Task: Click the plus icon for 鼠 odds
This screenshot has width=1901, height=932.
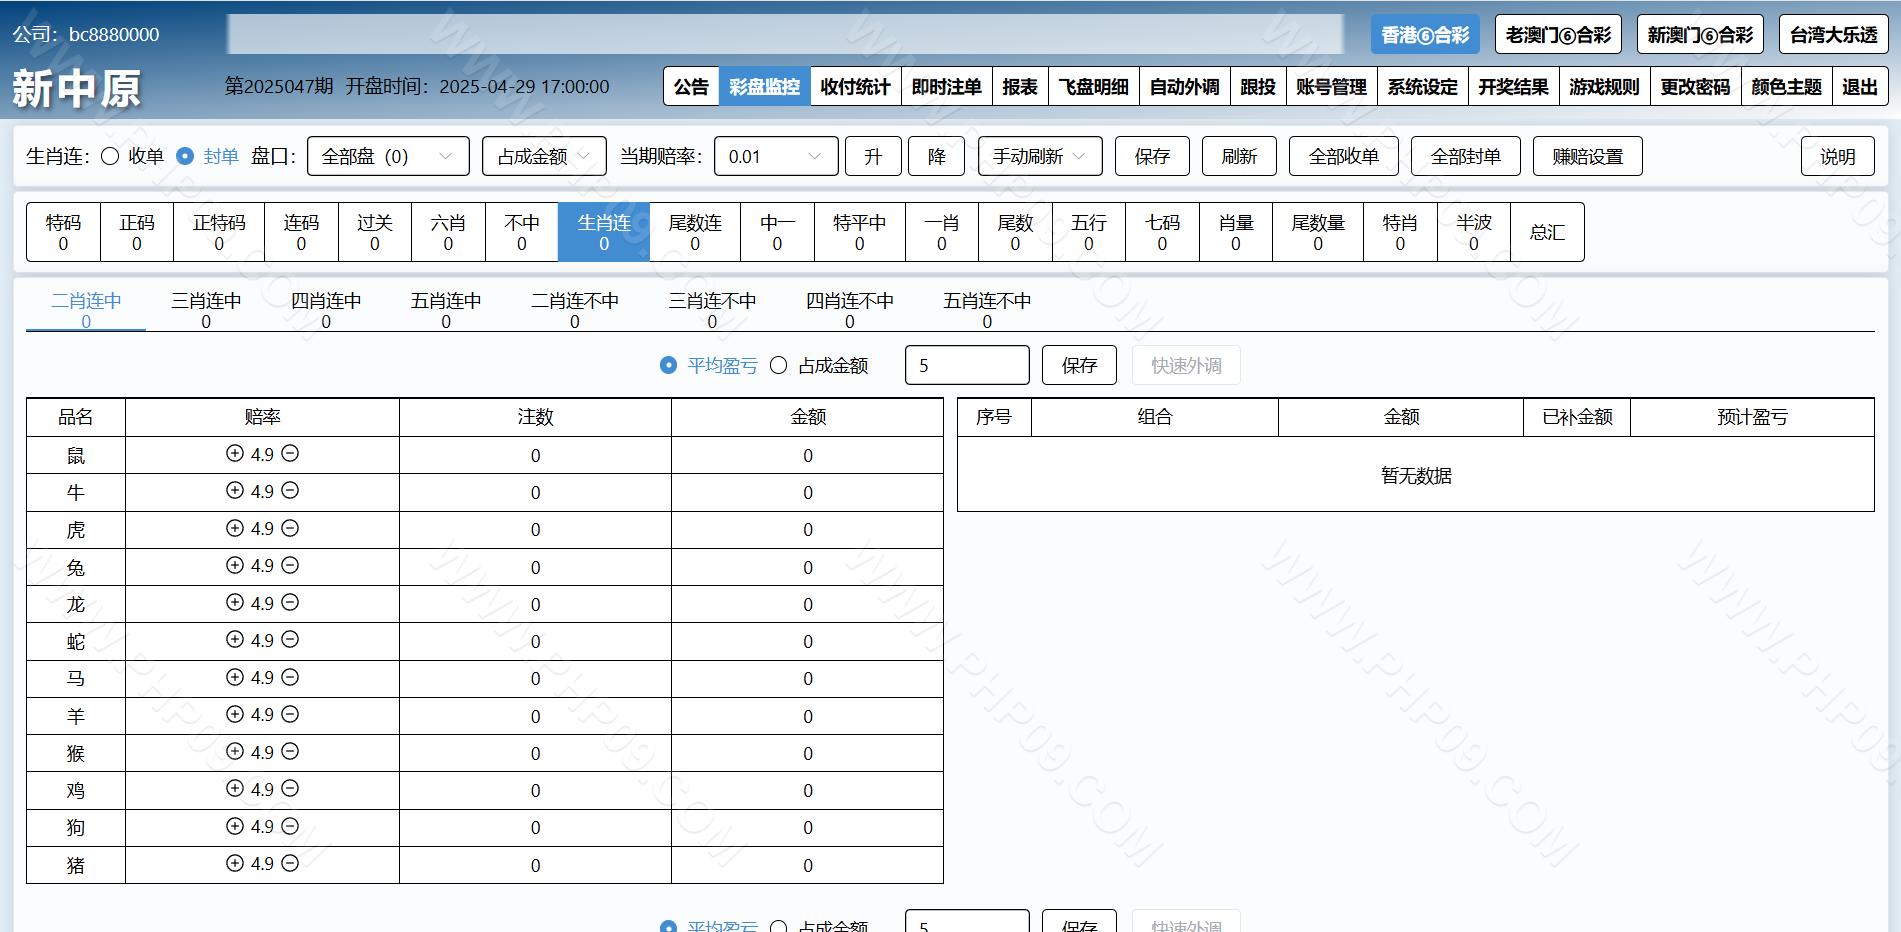Action: click(235, 453)
